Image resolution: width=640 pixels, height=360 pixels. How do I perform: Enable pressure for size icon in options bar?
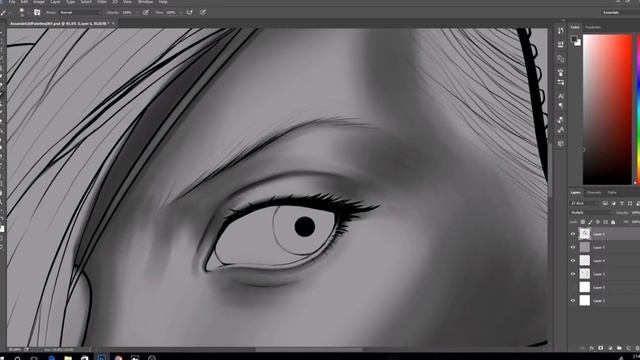click(203, 12)
